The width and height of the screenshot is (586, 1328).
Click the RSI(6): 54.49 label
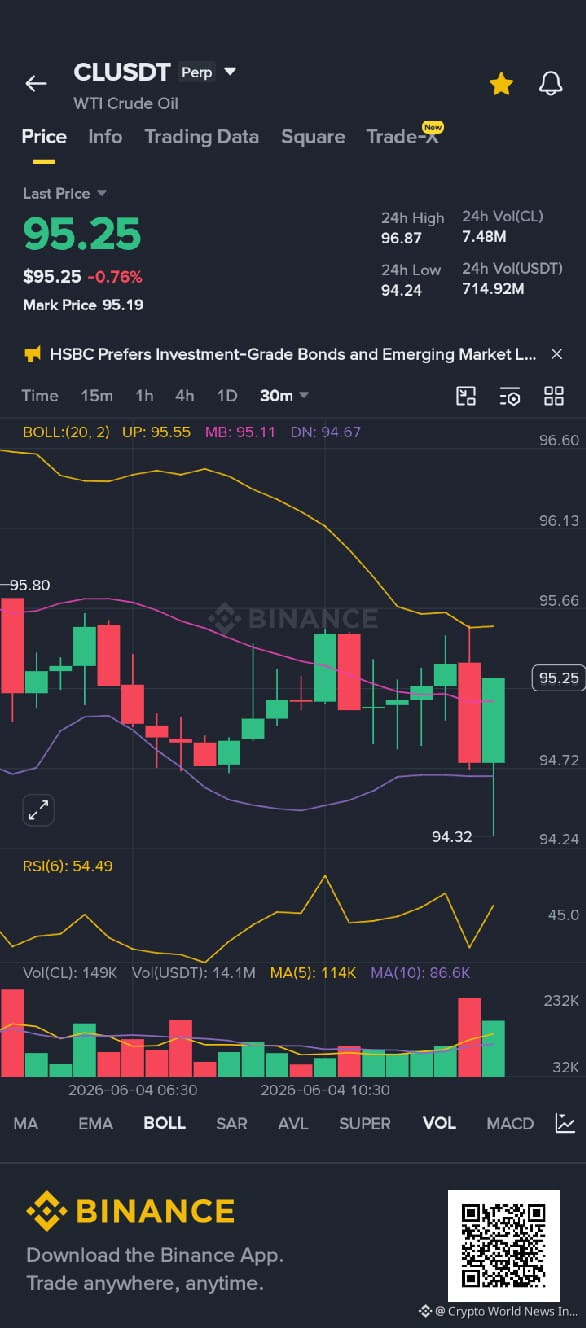click(x=67, y=865)
